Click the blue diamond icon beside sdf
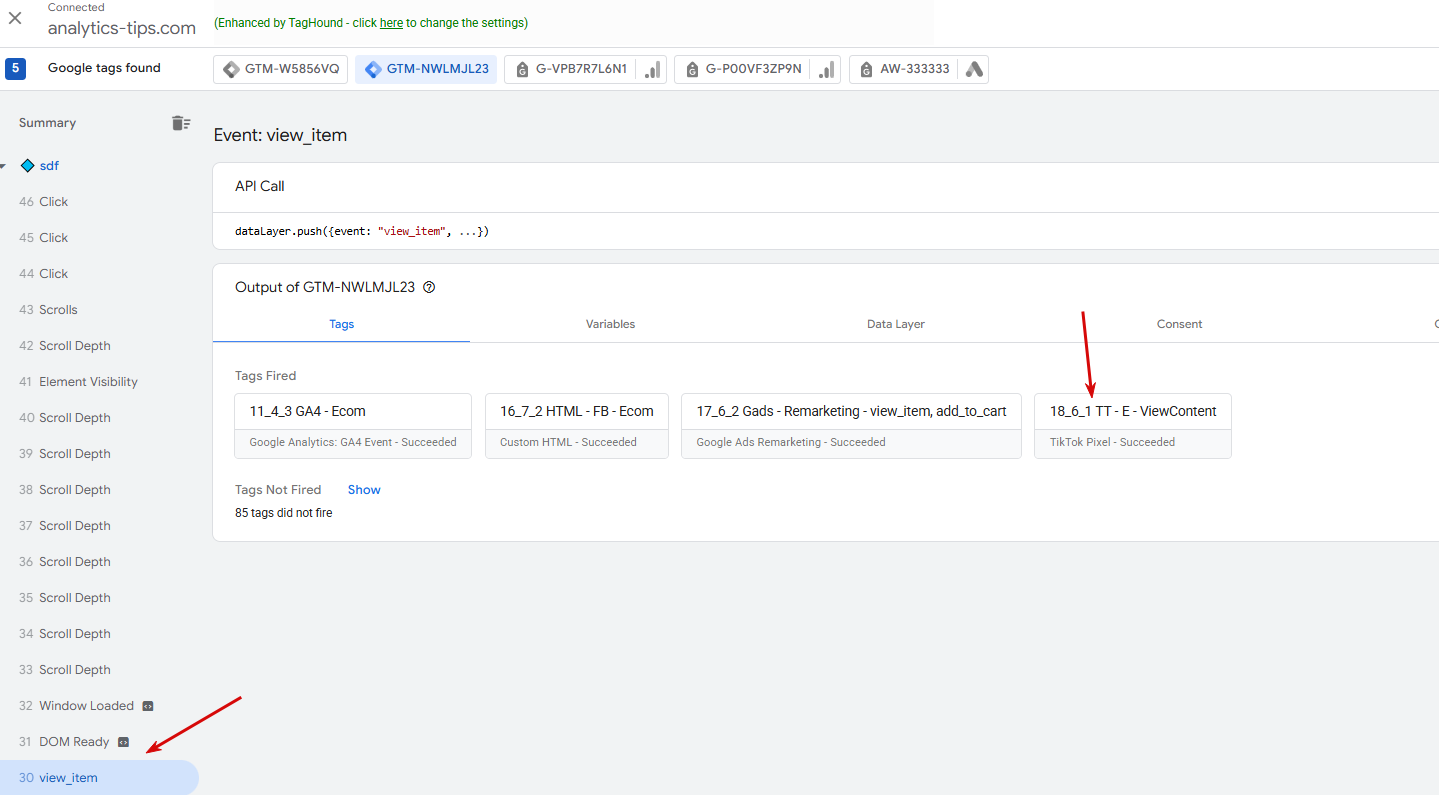The image size is (1439, 795). tap(28, 166)
